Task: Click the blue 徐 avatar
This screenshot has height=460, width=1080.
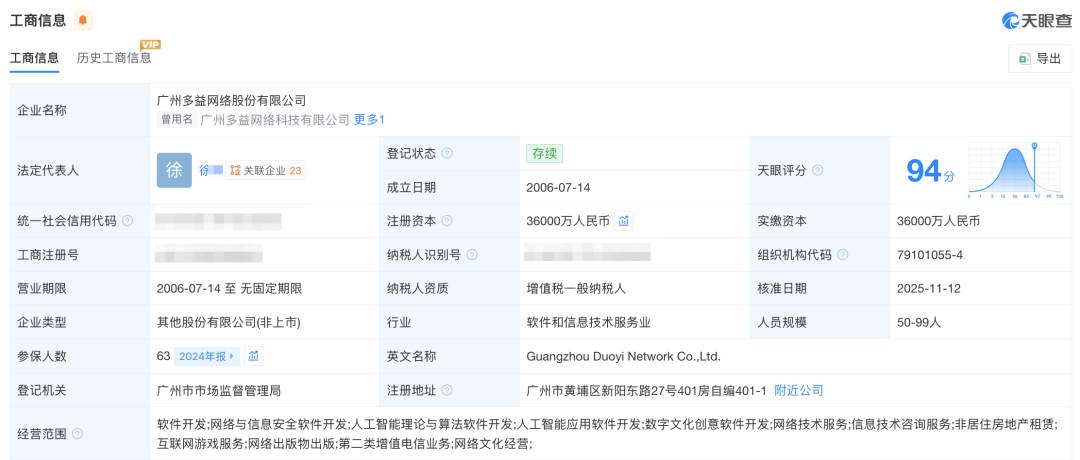Action: point(174,170)
